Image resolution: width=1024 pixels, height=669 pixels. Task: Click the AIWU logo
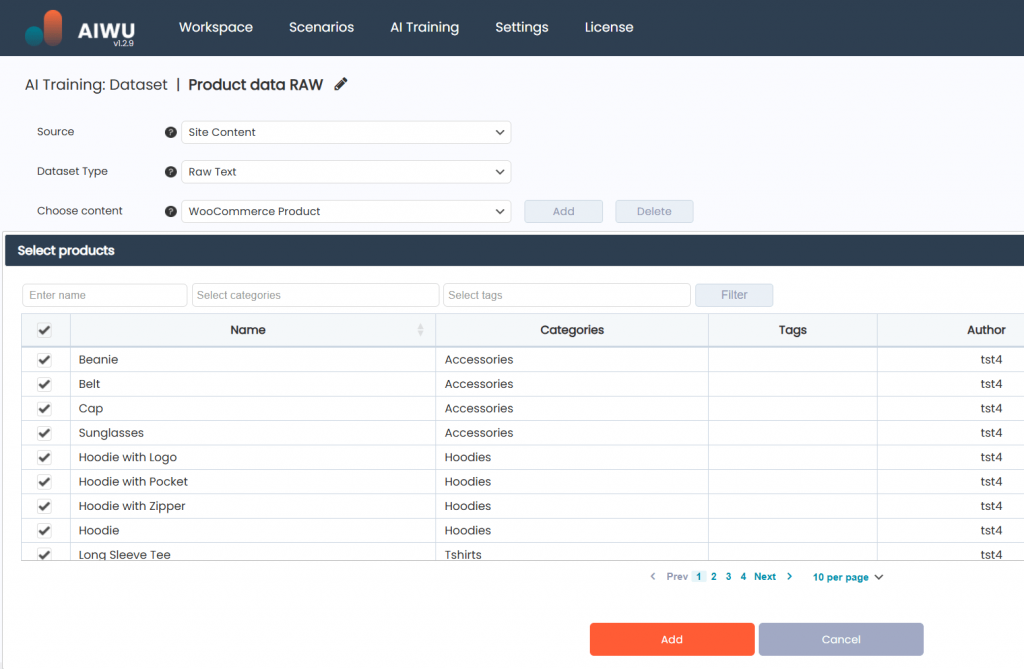click(x=80, y=29)
